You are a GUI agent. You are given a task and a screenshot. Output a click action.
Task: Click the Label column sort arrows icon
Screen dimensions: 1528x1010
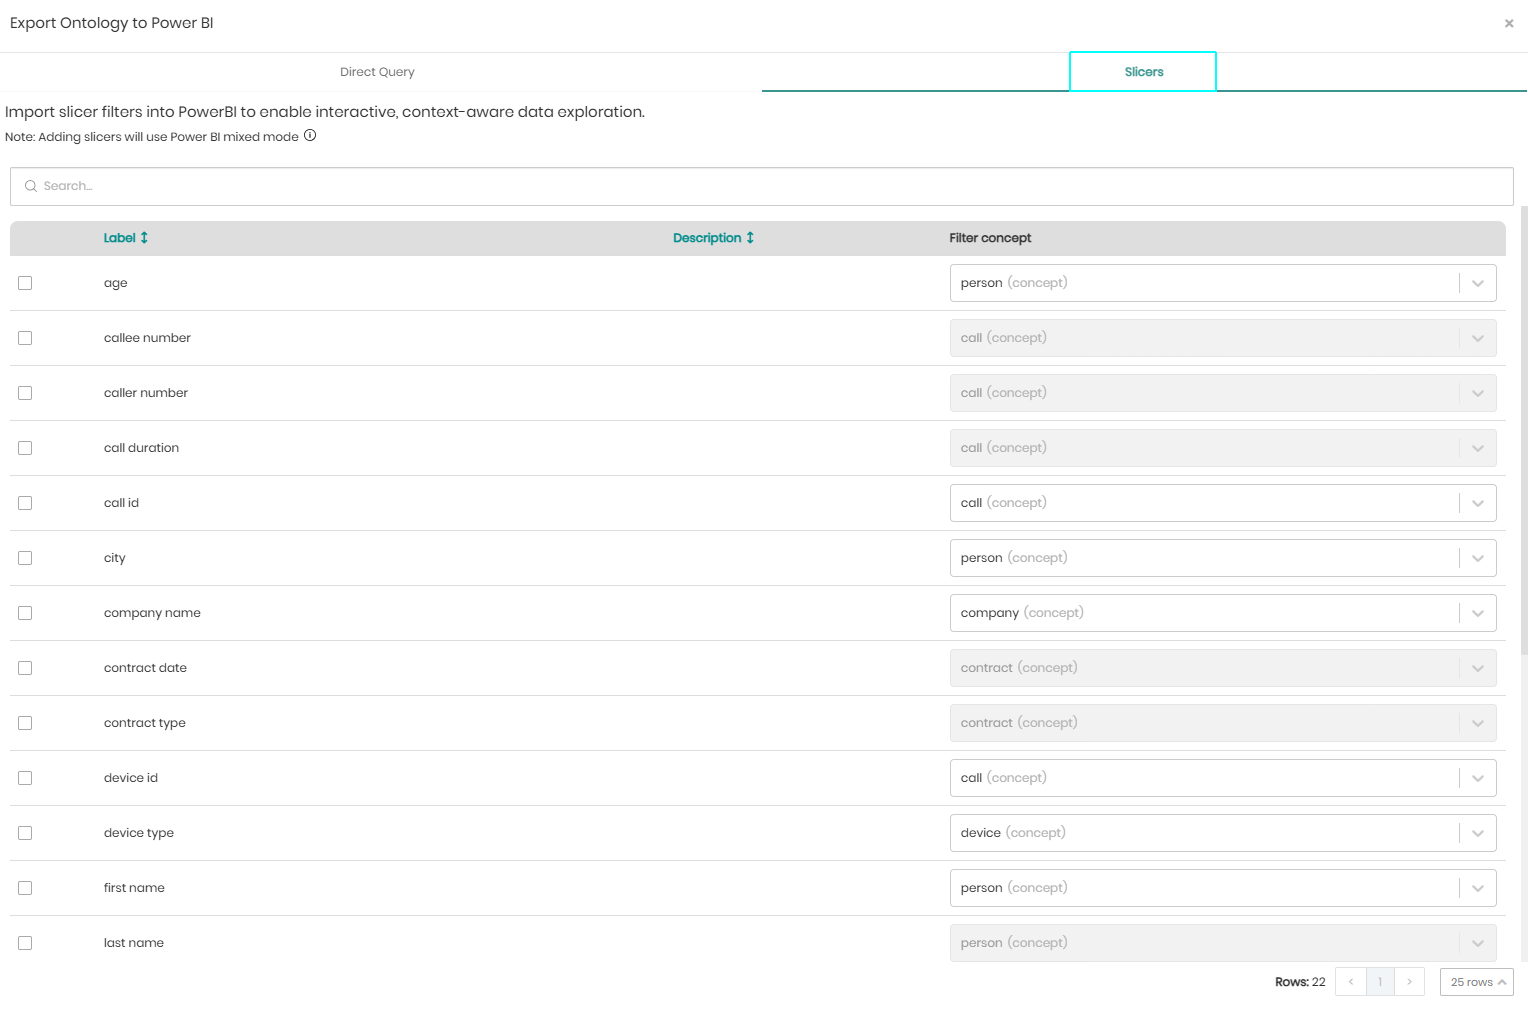pos(144,238)
